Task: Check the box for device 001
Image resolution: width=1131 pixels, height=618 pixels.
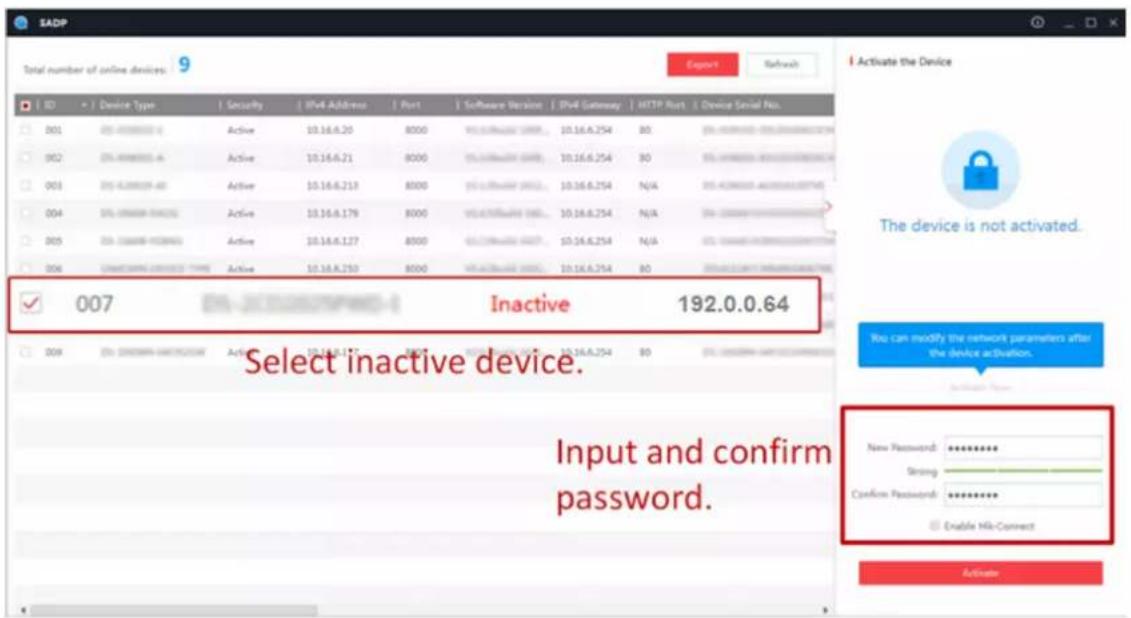Action: pos(25,130)
